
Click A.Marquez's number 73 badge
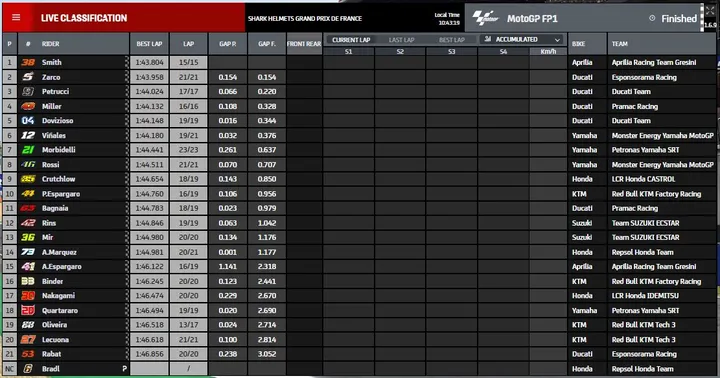coord(28,252)
